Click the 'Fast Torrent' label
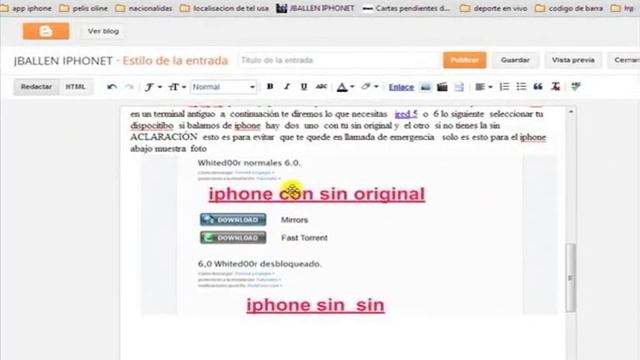640x360 pixels. pyautogui.click(x=304, y=238)
